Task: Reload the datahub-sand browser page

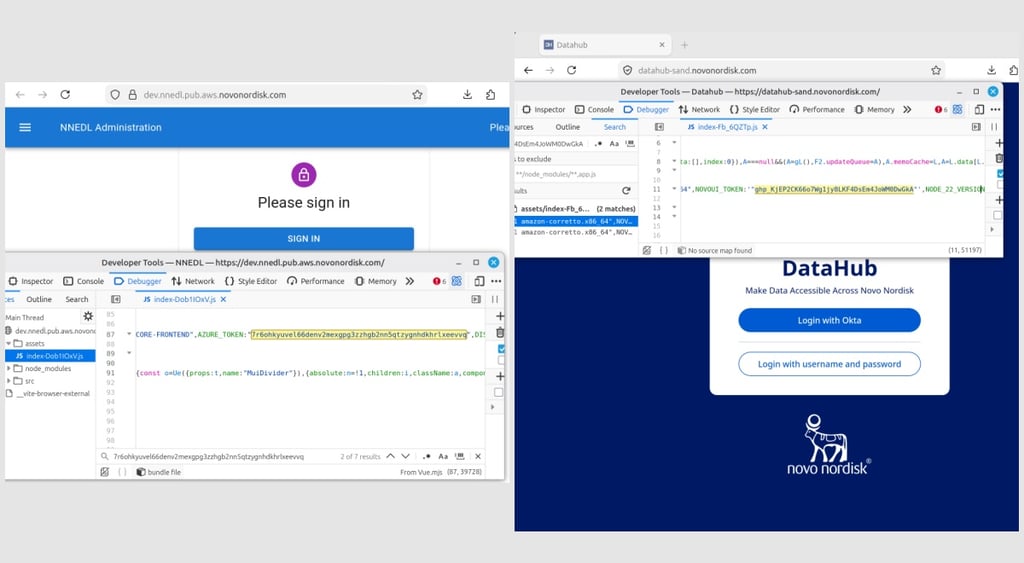Action: coord(571,70)
